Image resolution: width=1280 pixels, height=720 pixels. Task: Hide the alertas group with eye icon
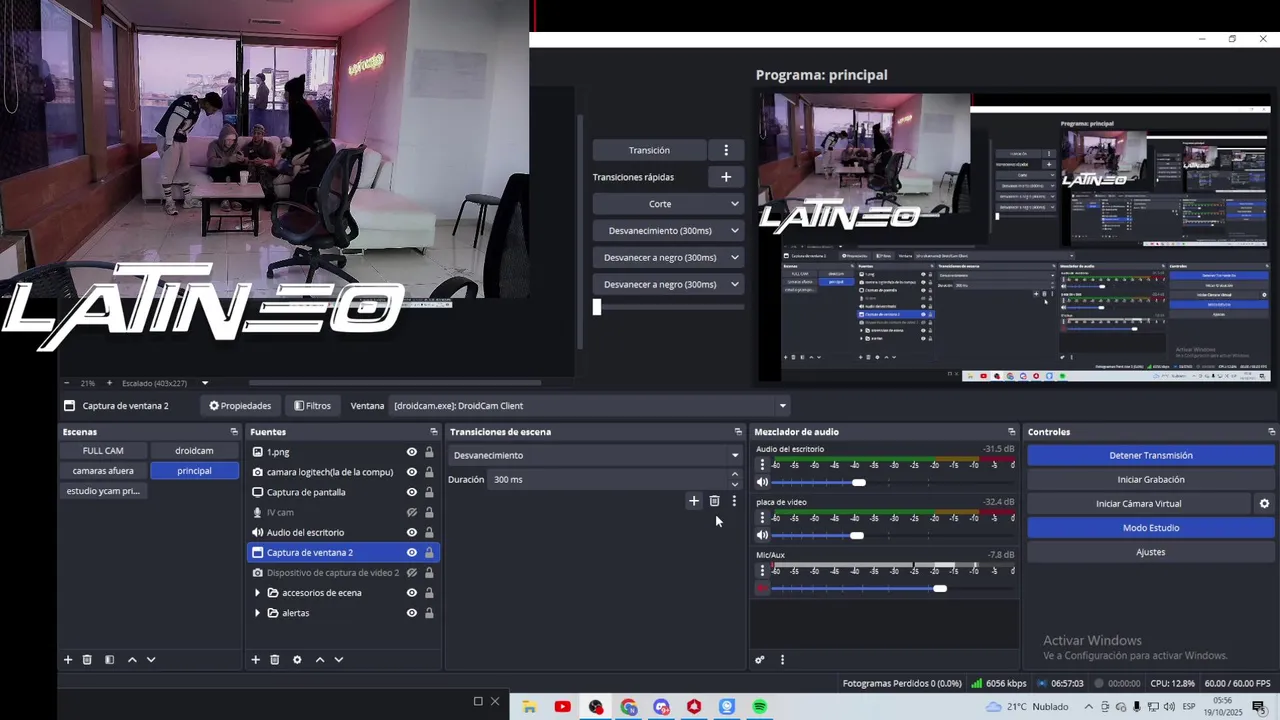411,613
